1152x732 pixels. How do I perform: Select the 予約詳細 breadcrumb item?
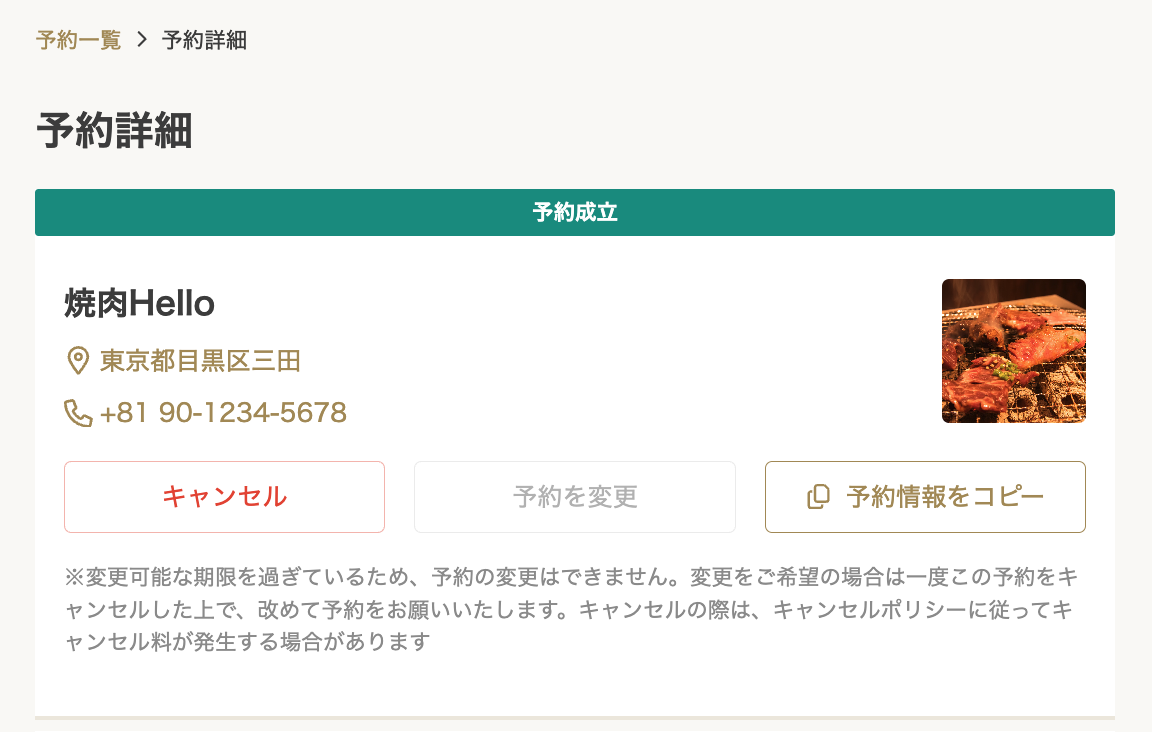[204, 40]
